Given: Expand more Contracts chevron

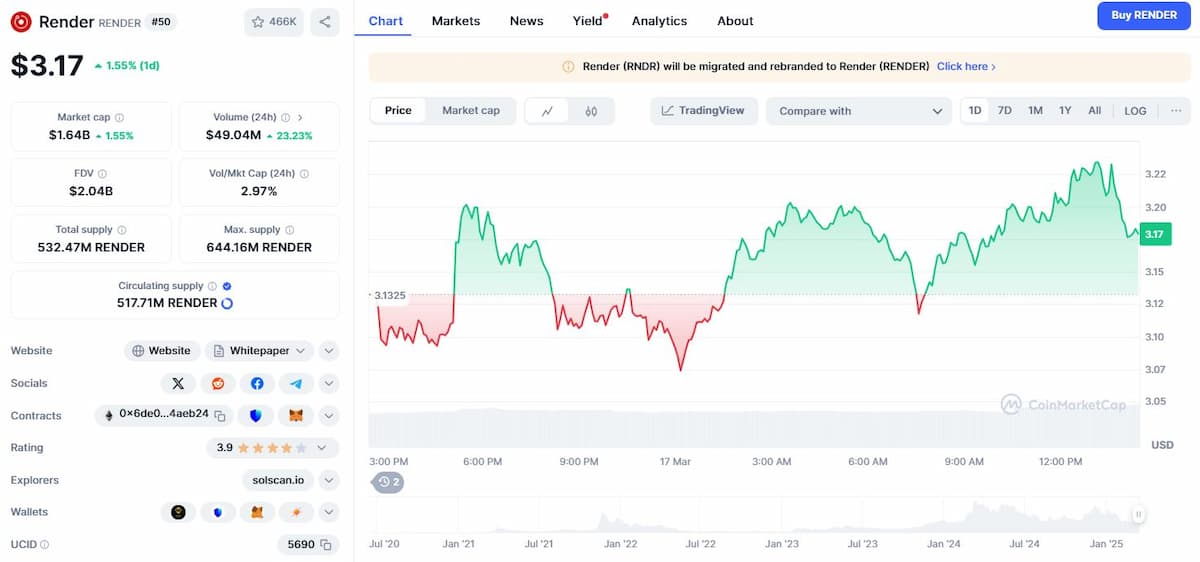Looking at the screenshot, I should point(329,415).
